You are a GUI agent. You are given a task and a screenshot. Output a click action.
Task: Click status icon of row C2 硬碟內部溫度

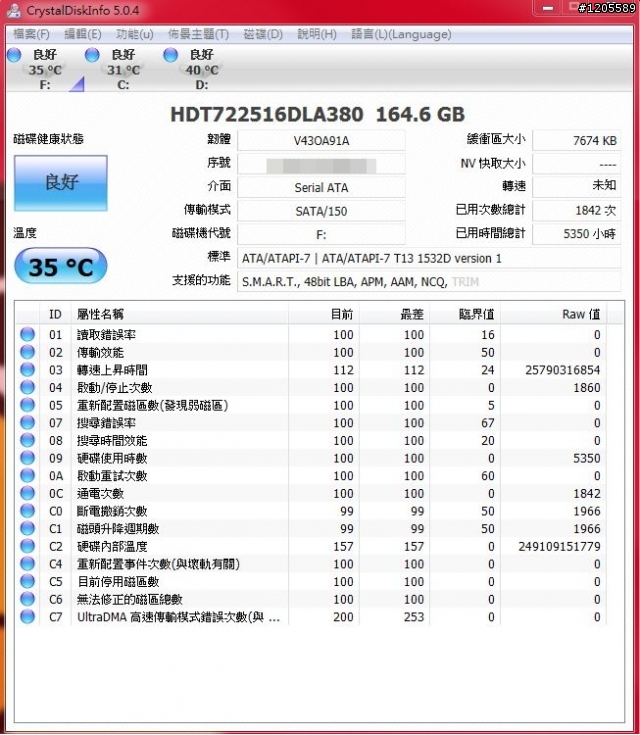tap(28, 546)
